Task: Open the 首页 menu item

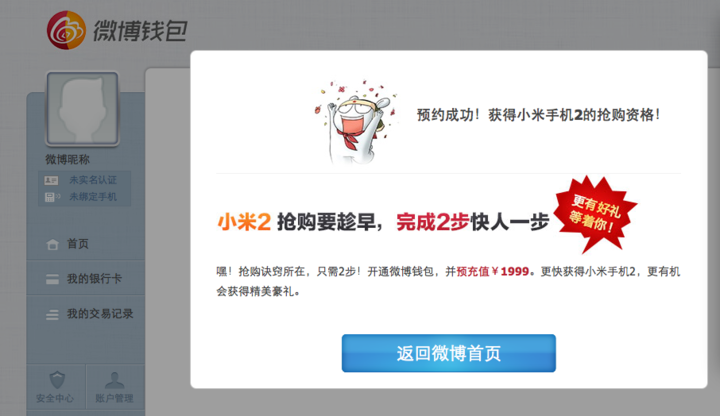Action: [x=86, y=243]
